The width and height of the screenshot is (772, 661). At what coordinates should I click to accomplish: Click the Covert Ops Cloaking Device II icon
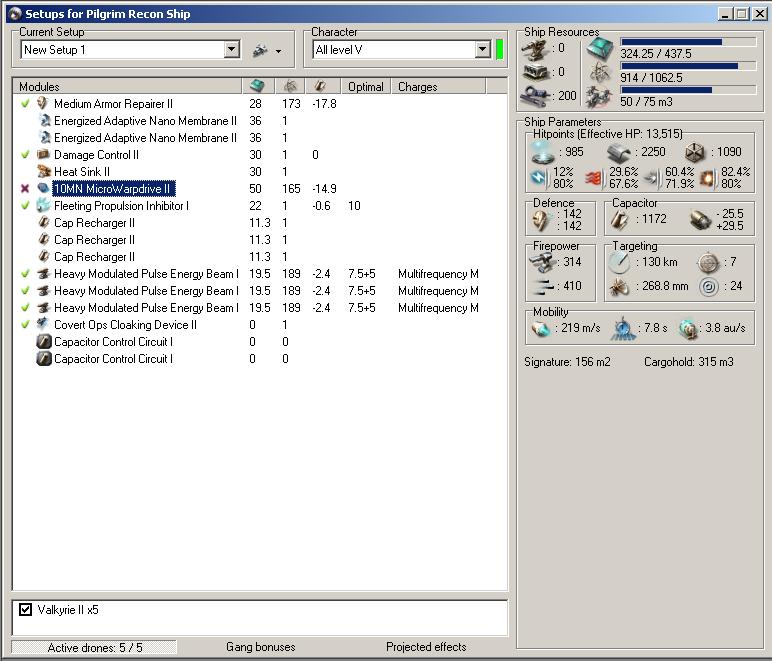pos(43,324)
